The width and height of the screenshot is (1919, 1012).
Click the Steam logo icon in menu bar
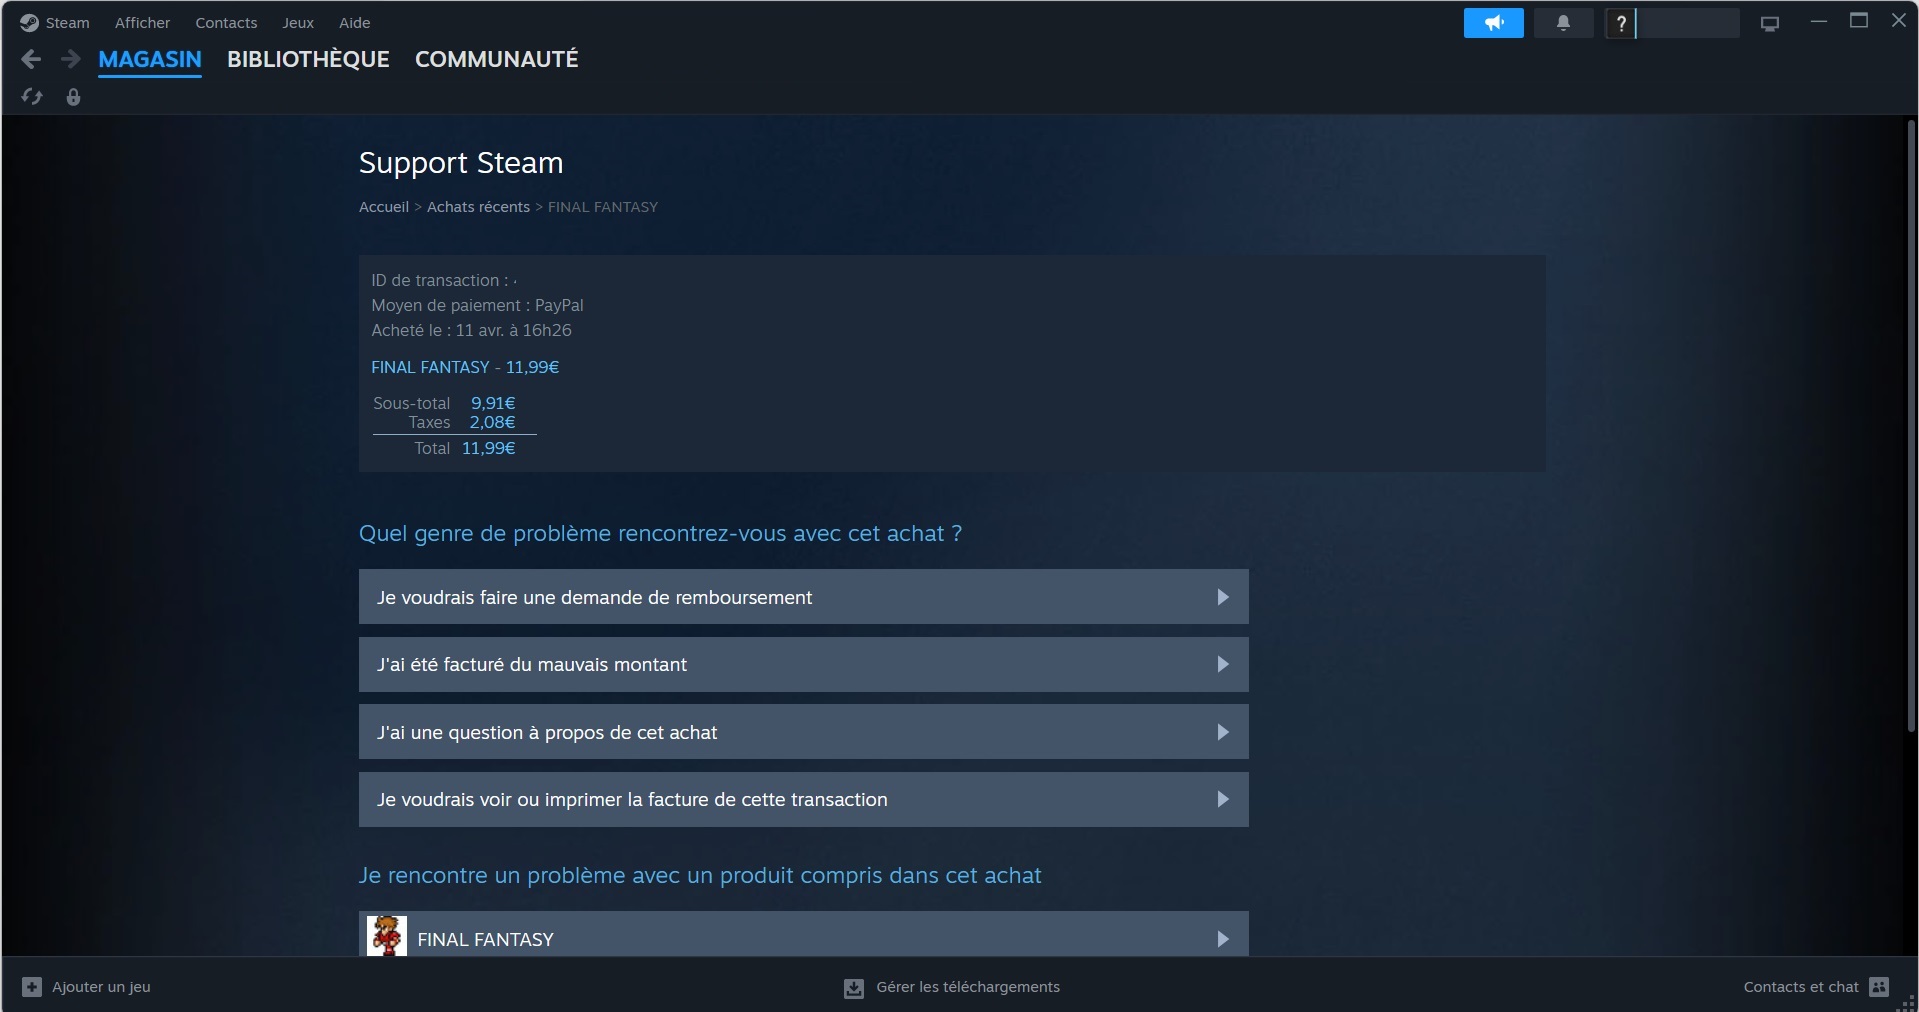click(29, 23)
